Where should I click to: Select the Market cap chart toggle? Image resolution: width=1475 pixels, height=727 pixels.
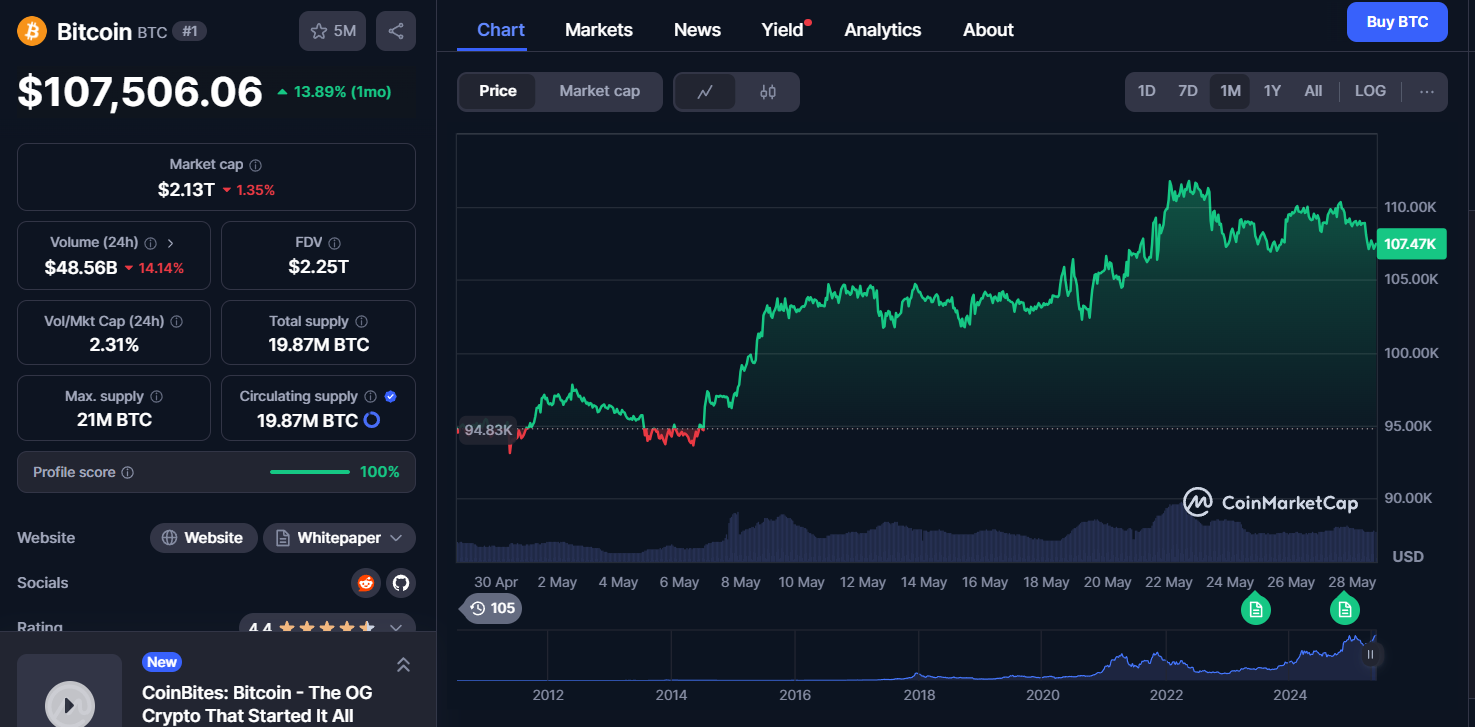coord(599,91)
